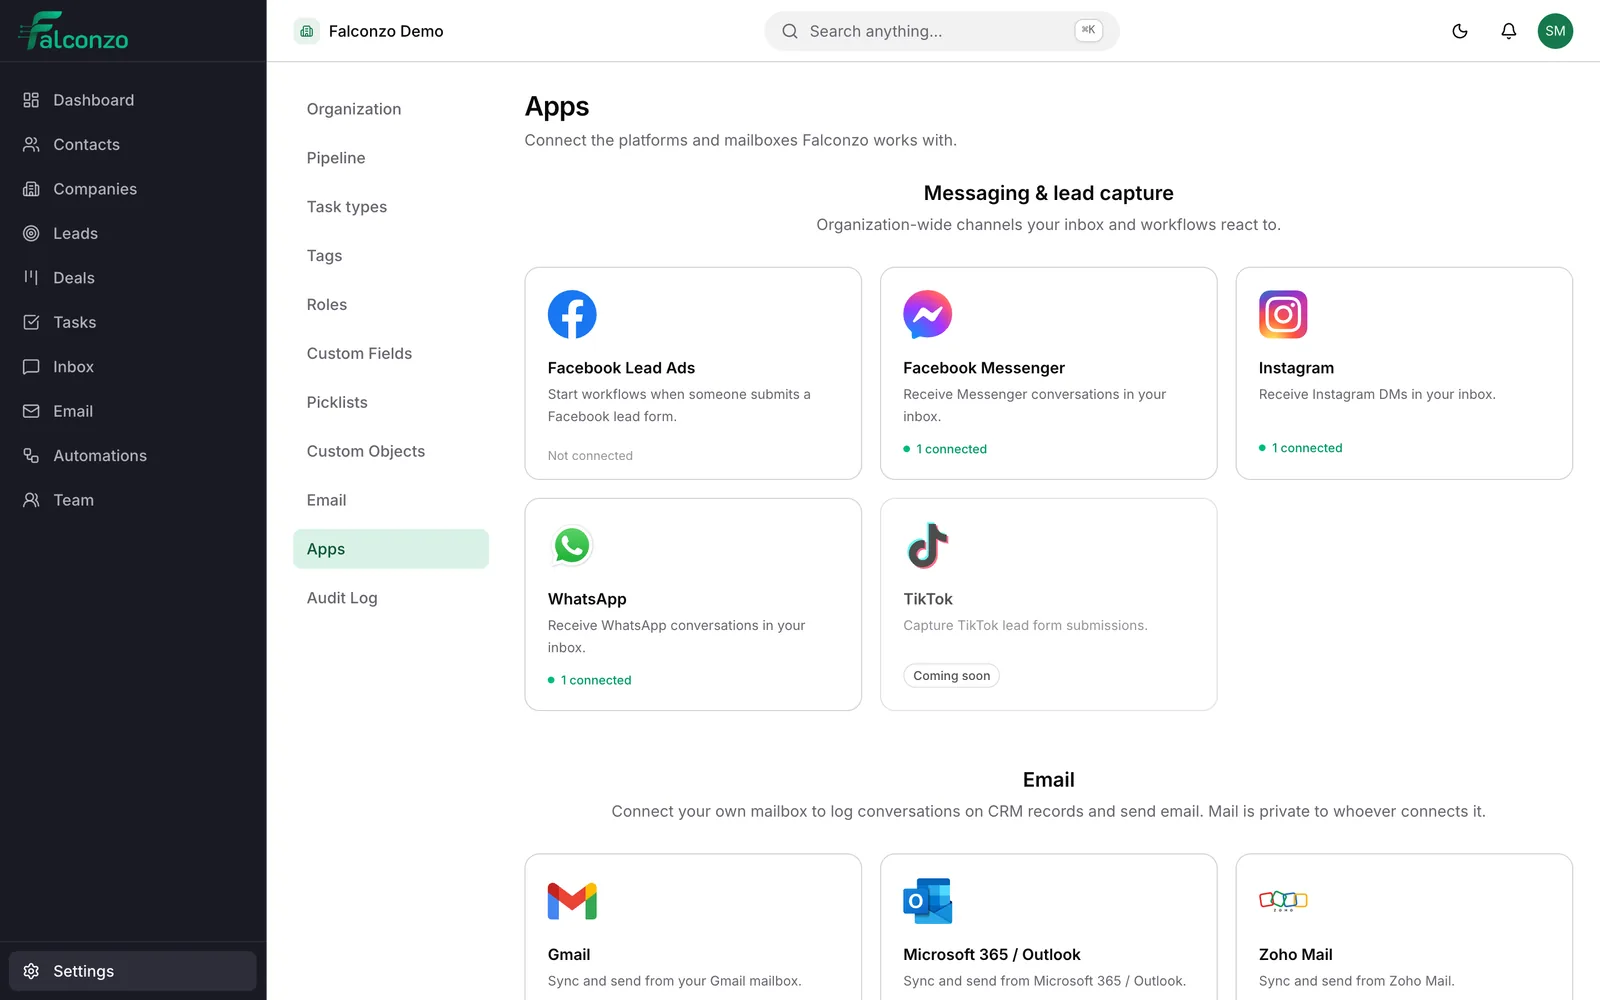Click '1 connected' status on Instagram

pos(1300,448)
